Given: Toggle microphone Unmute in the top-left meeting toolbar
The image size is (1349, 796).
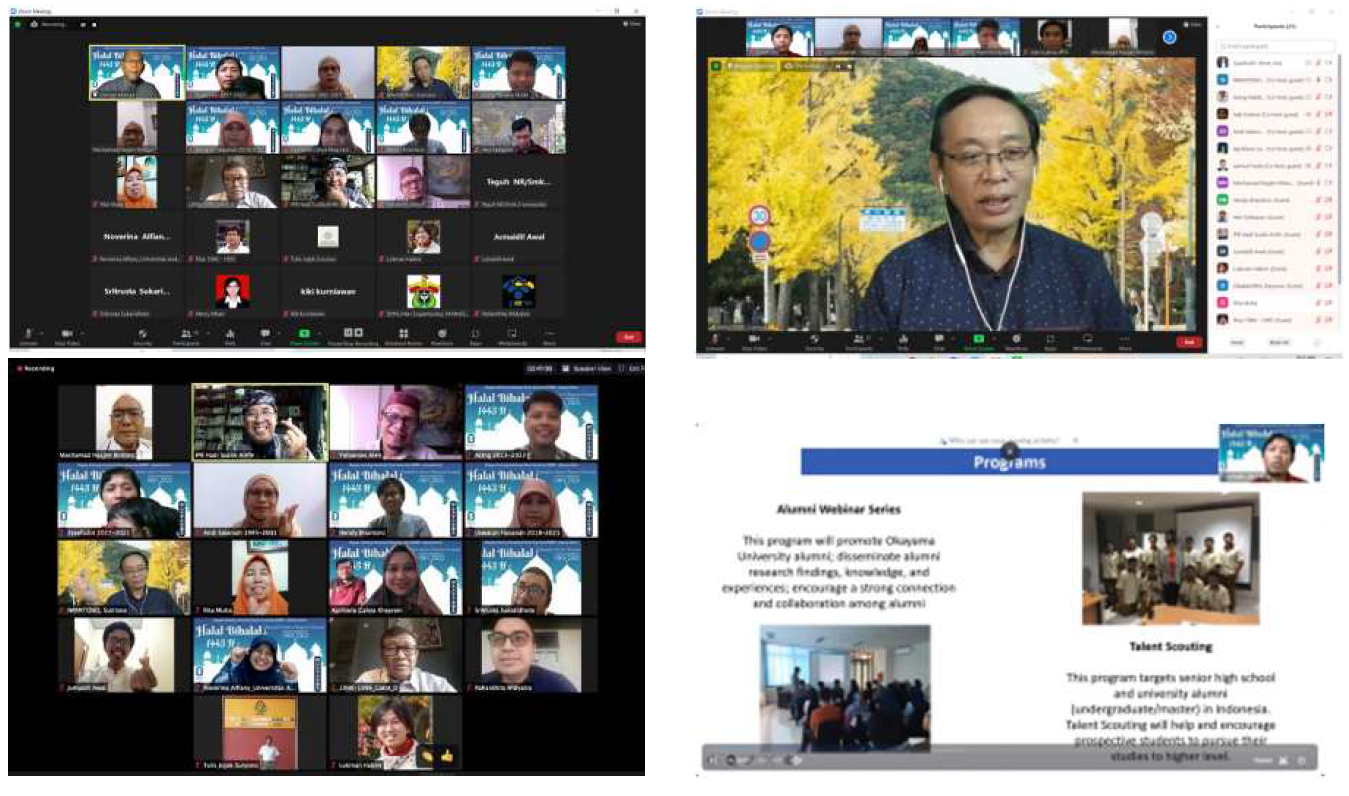Looking at the screenshot, I should 27,335.
